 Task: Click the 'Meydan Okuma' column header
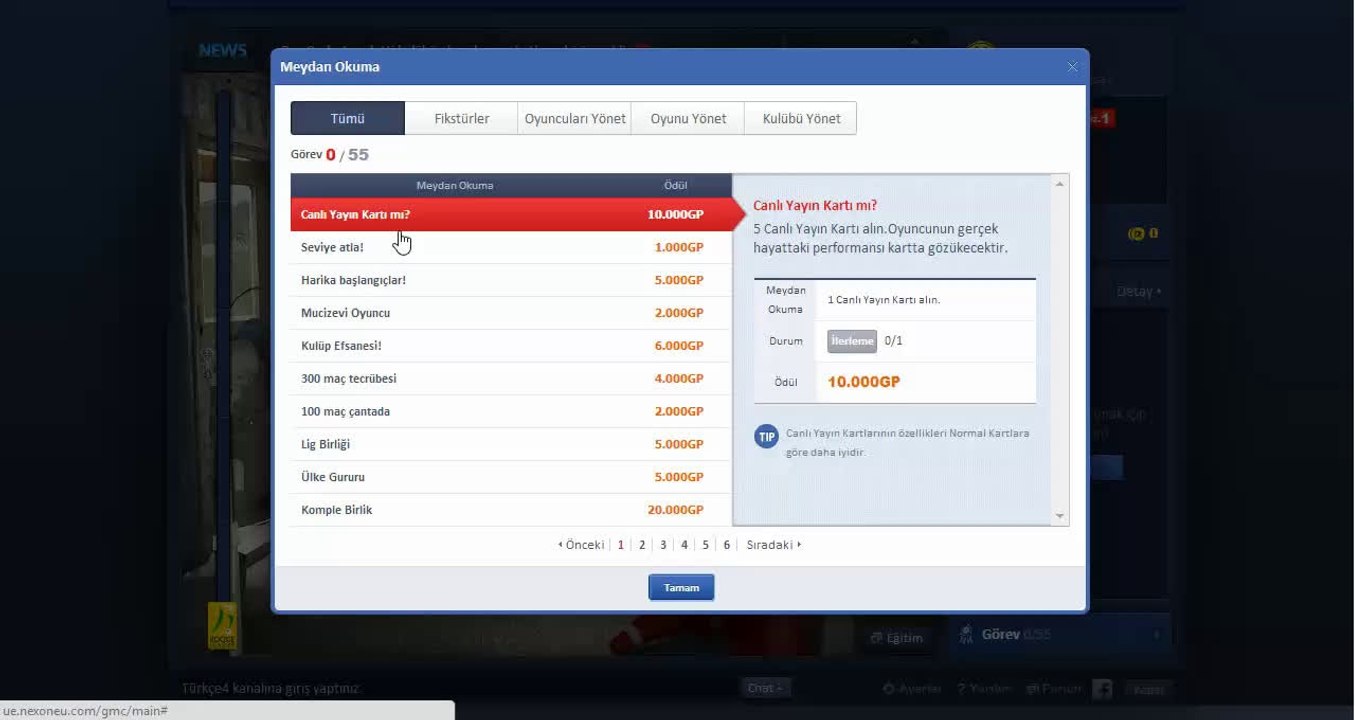(x=455, y=186)
